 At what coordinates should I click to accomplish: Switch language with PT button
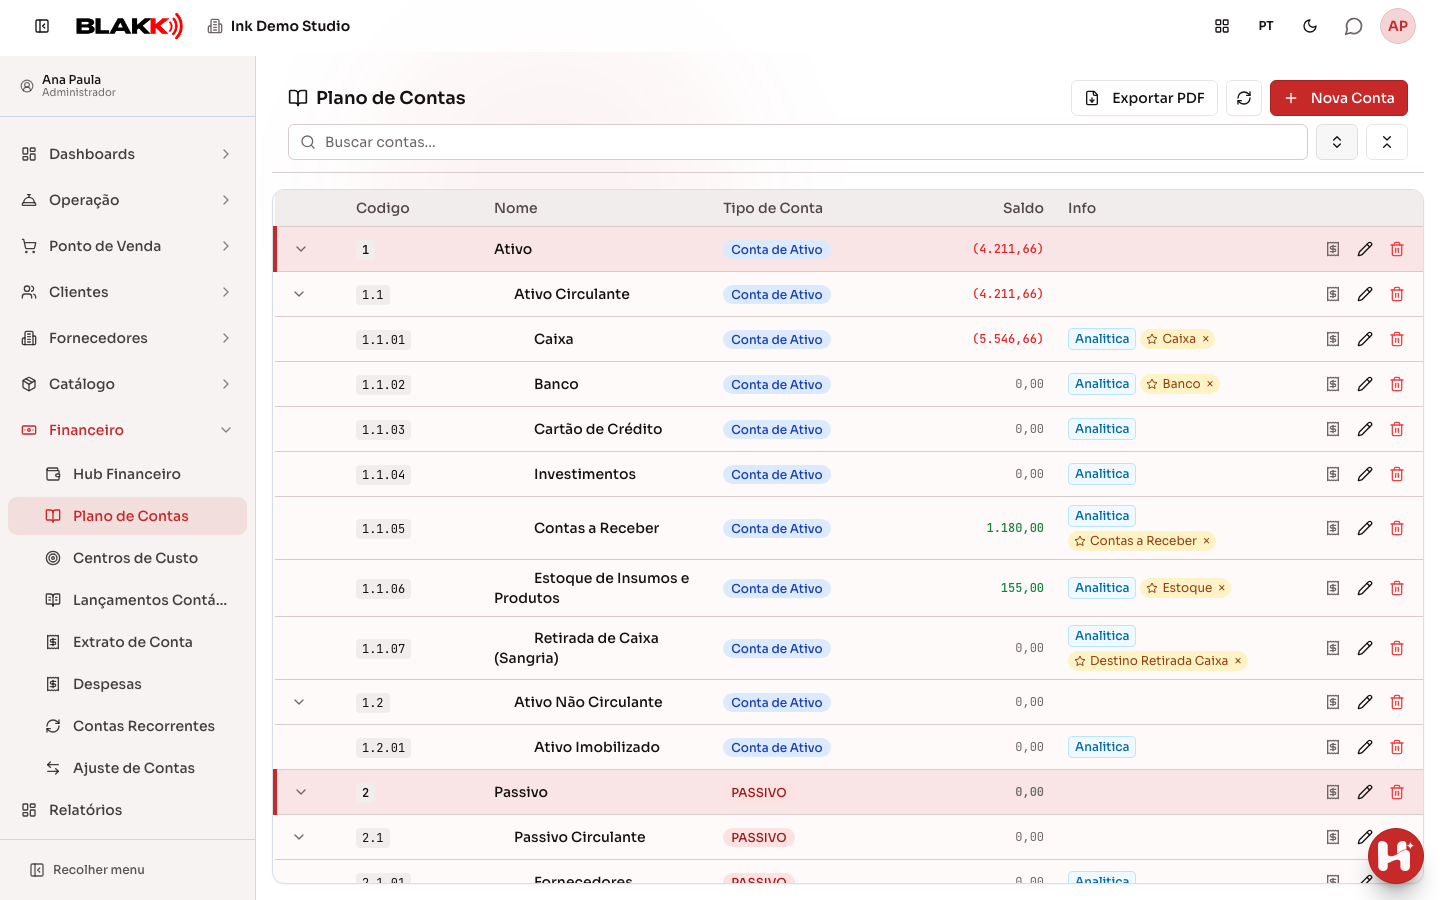[1266, 26]
